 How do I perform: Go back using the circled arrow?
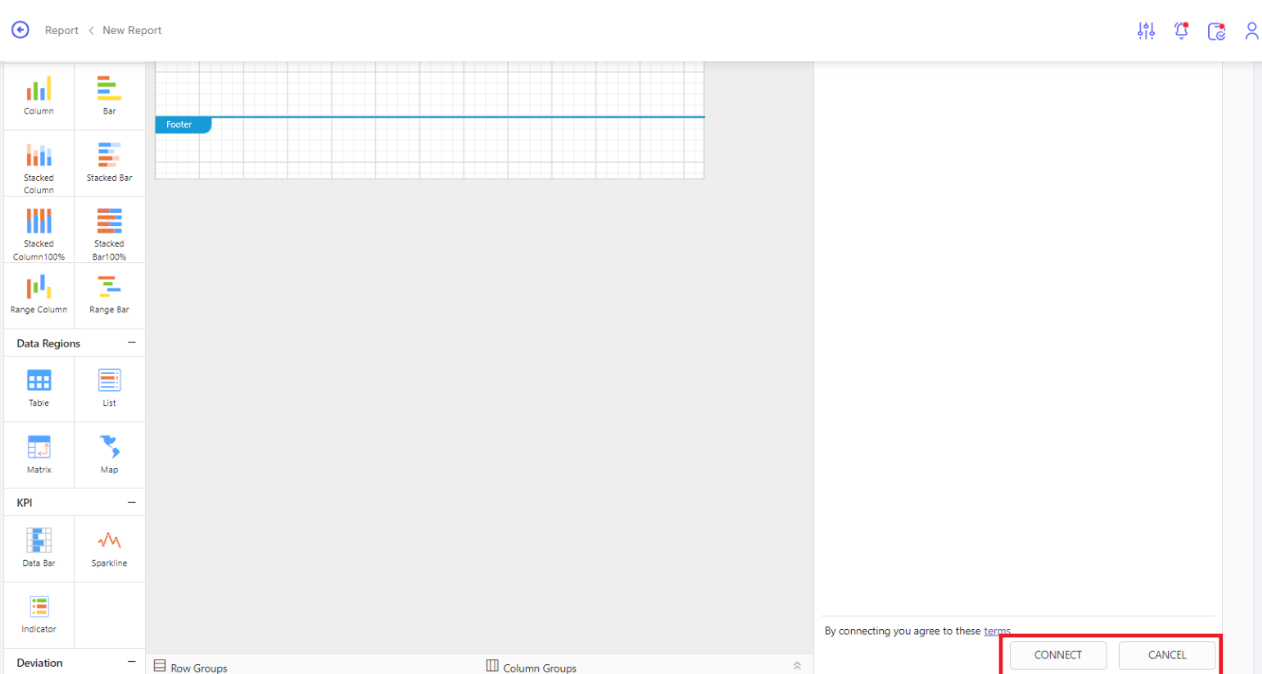[x=20, y=30]
